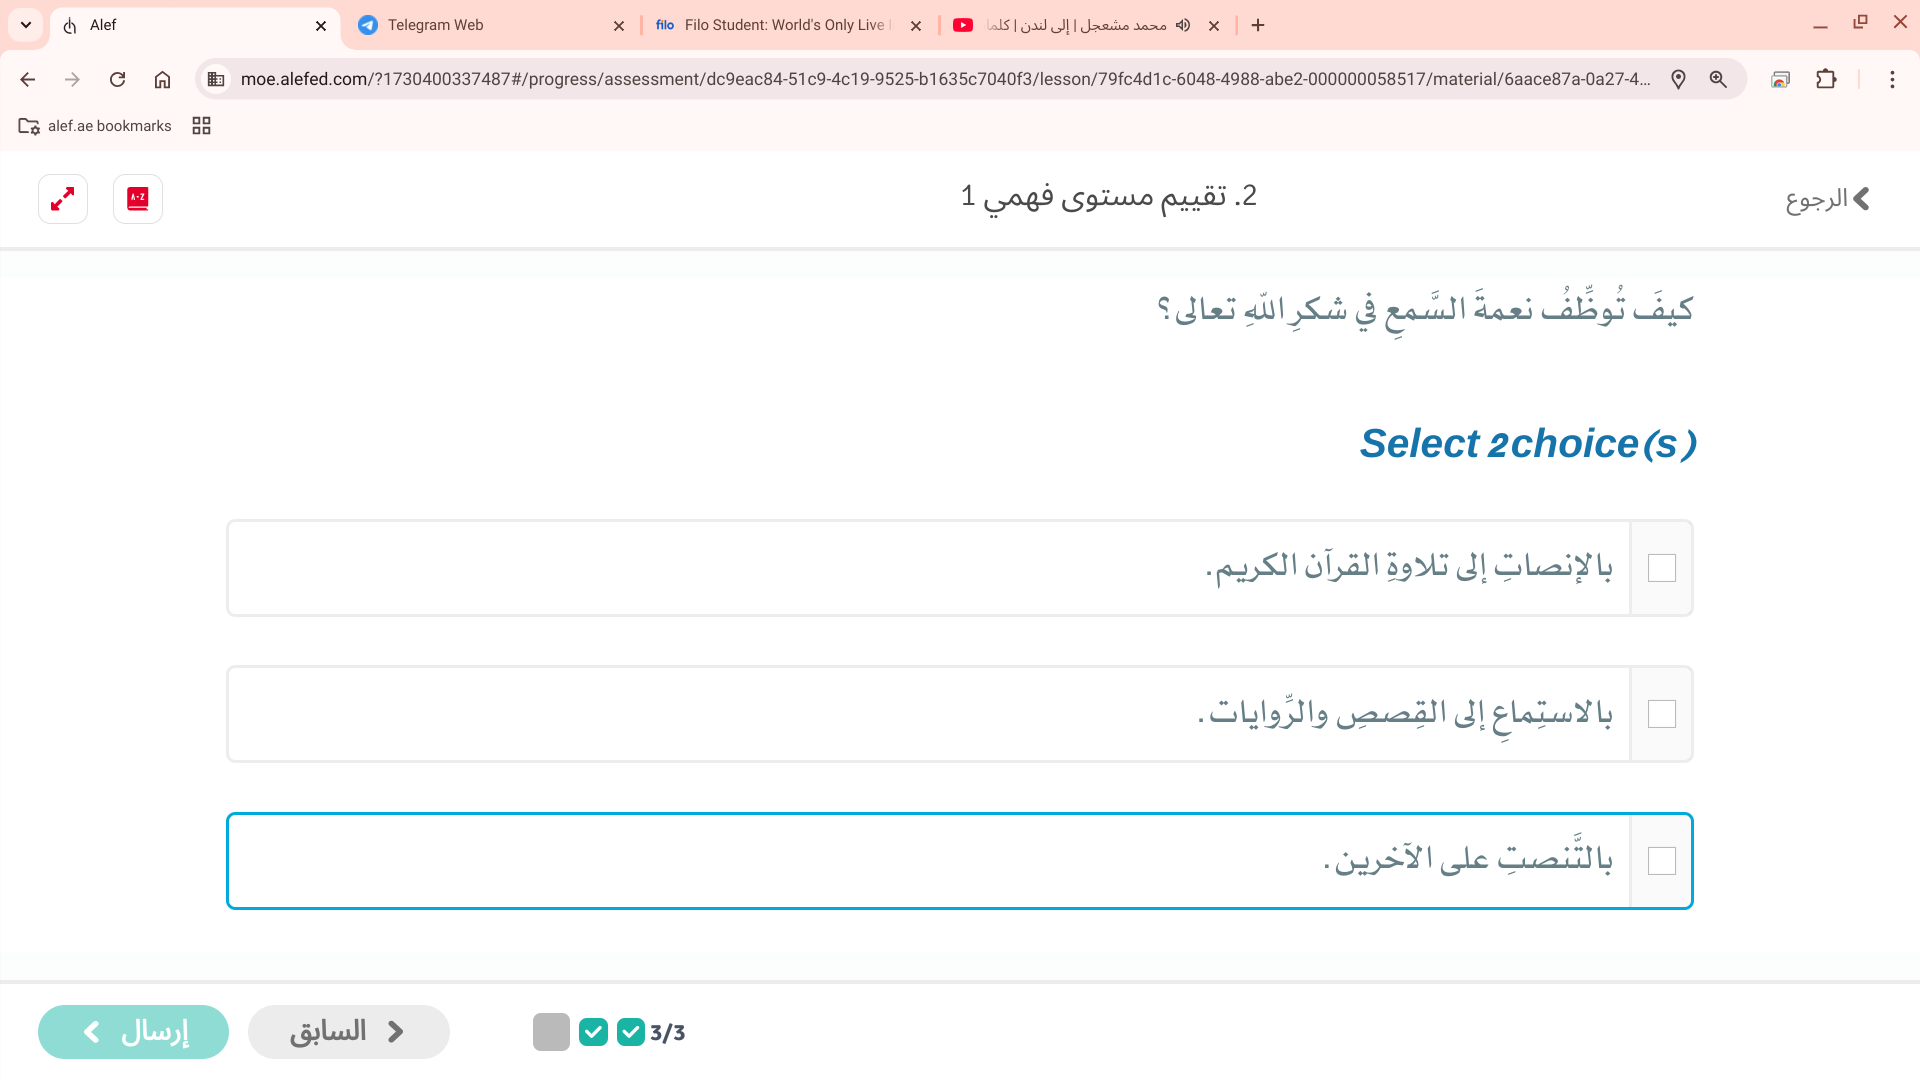This screenshot has width=1920, height=1080.
Task: Open the browser extensions puzzle icon
Action: [1826, 79]
